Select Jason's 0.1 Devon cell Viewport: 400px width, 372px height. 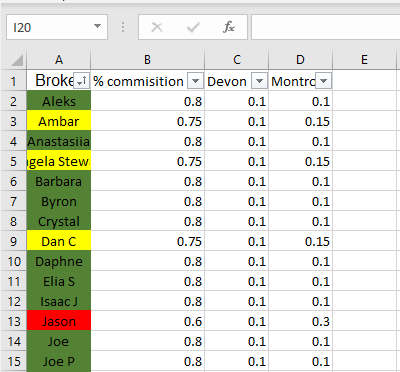point(237,321)
